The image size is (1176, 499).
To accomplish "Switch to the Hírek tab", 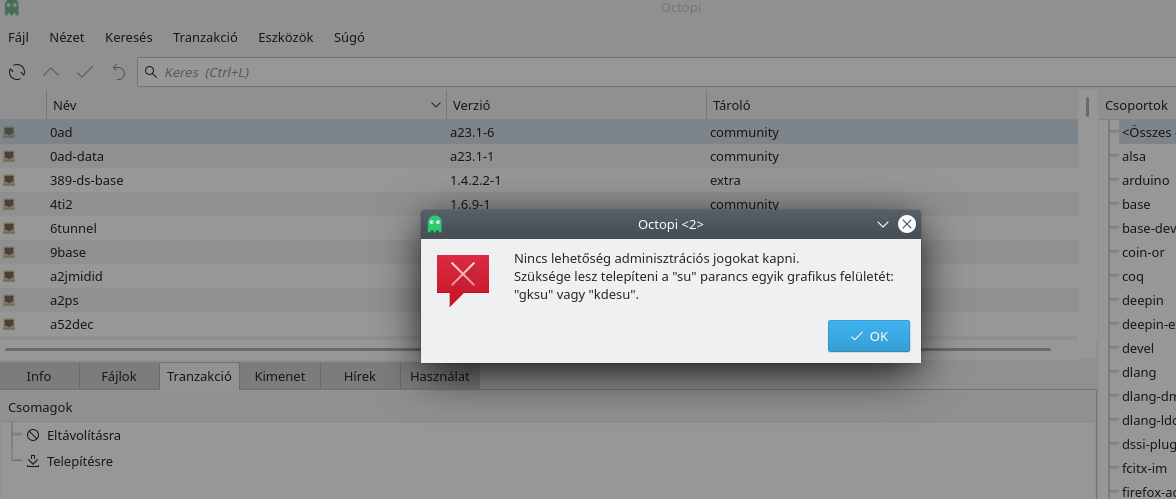I will pos(359,377).
